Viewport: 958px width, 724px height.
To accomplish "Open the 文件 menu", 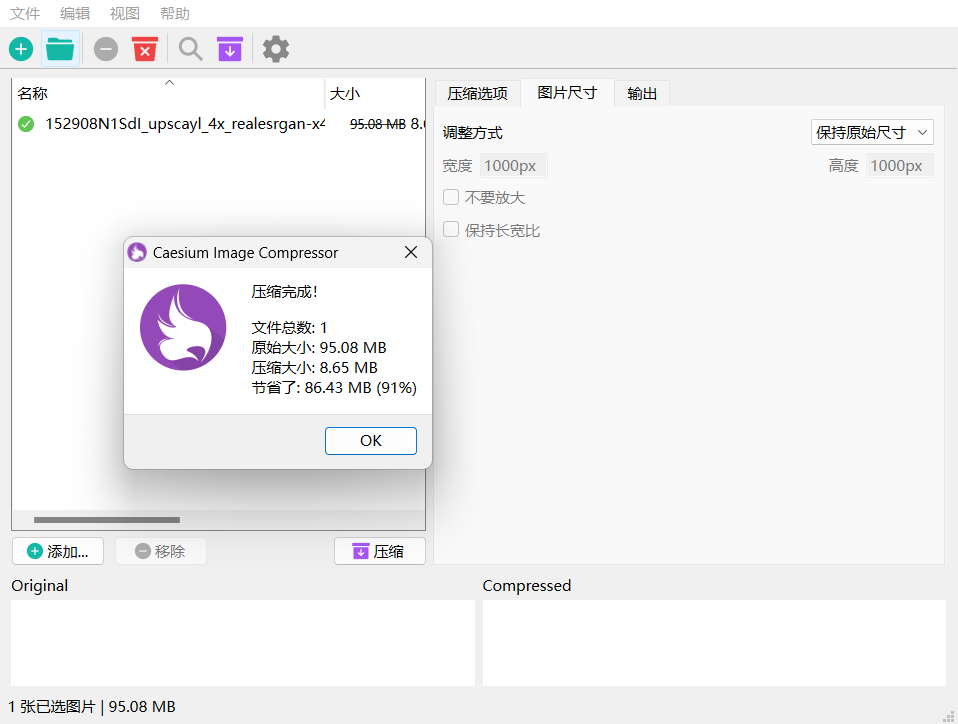I will (25, 14).
